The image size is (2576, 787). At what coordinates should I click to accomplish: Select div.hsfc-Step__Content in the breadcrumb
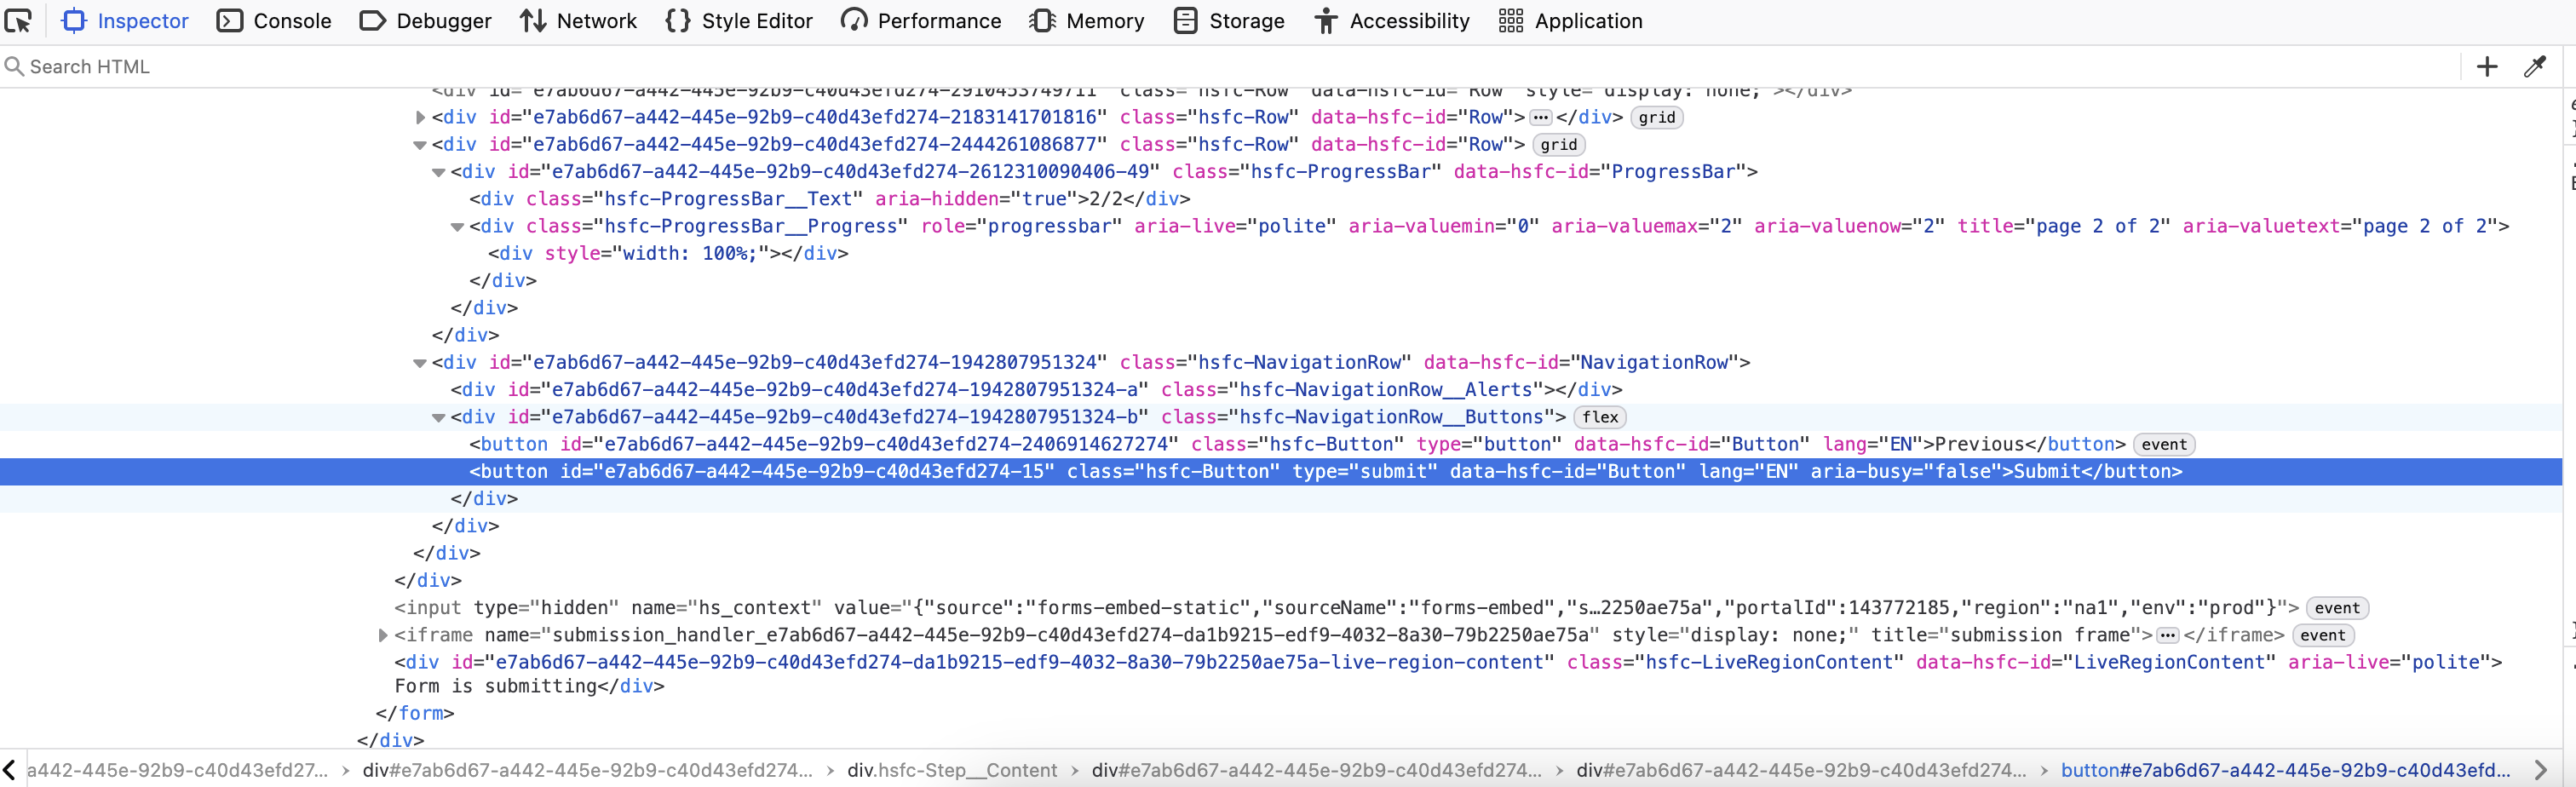951,770
